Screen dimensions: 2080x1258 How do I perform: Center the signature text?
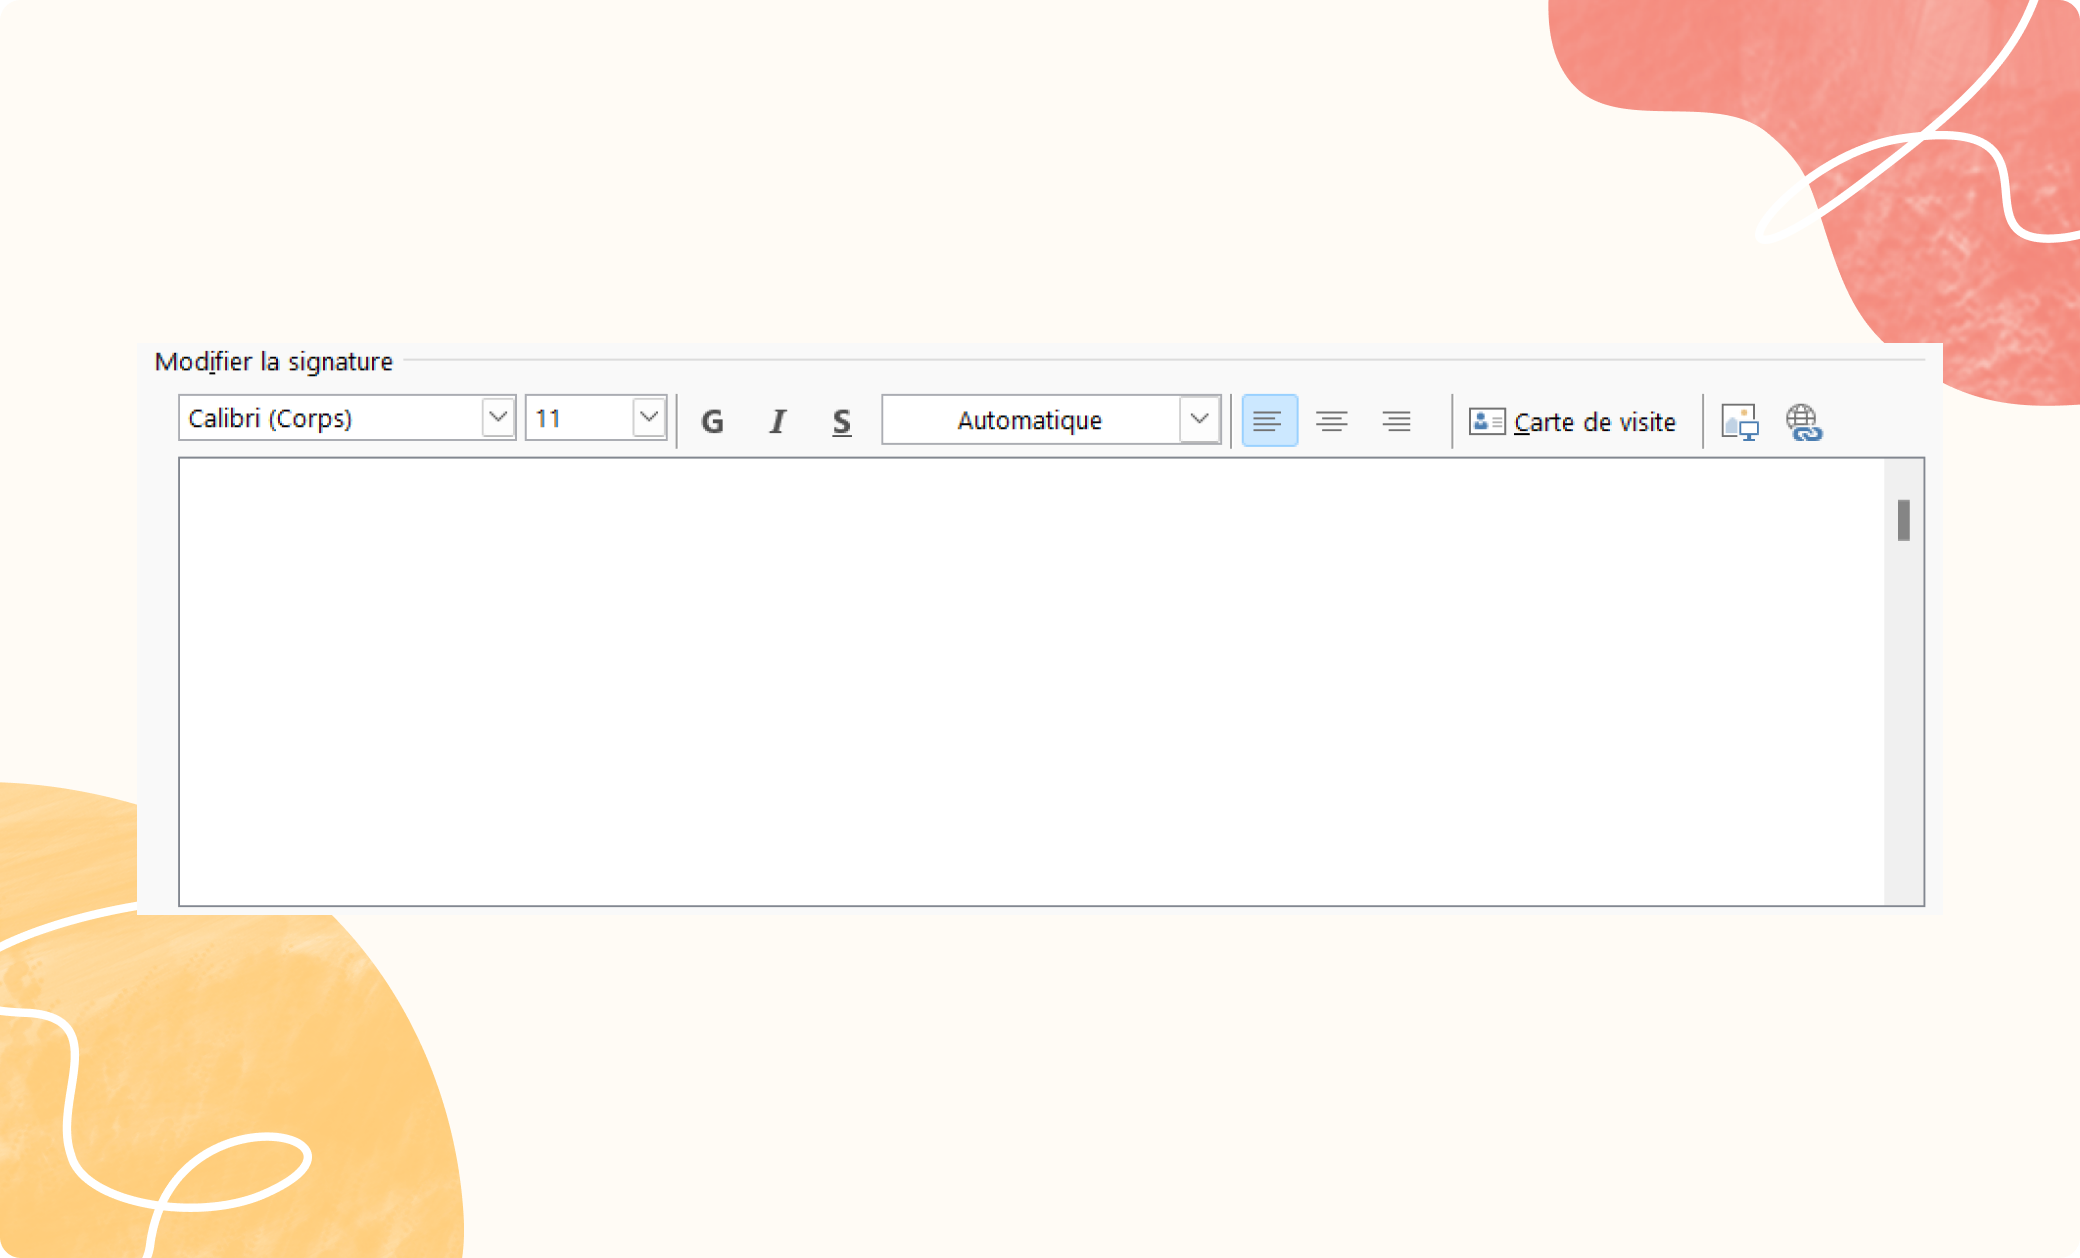tap(1332, 421)
